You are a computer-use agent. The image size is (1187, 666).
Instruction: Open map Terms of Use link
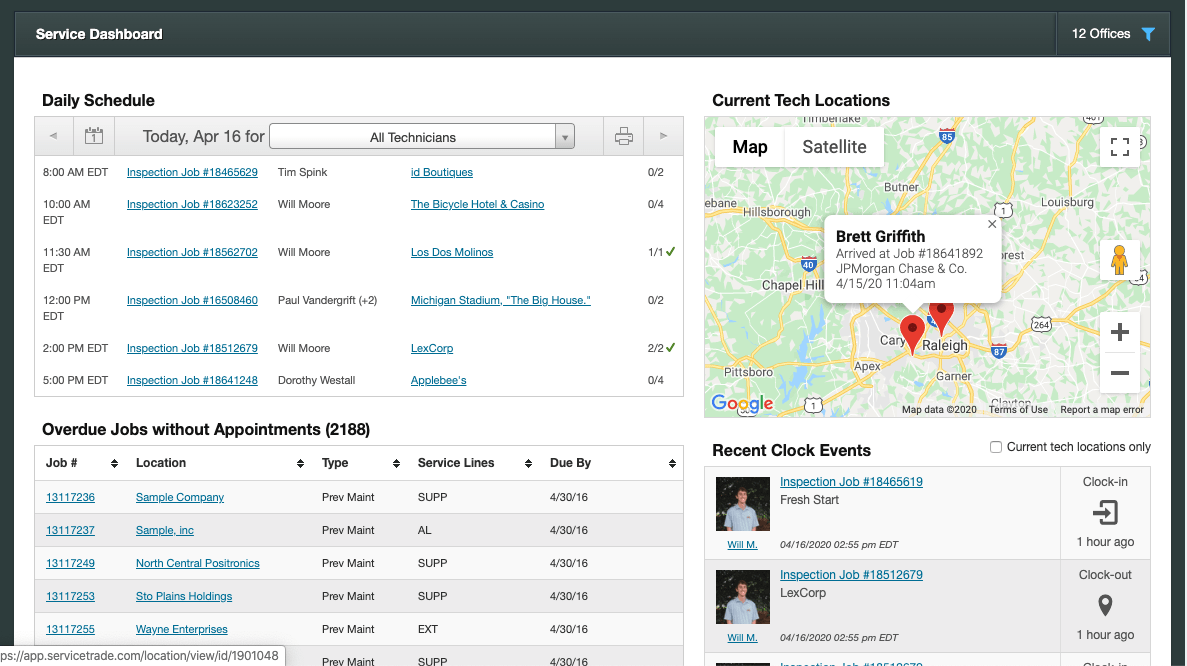1018,409
